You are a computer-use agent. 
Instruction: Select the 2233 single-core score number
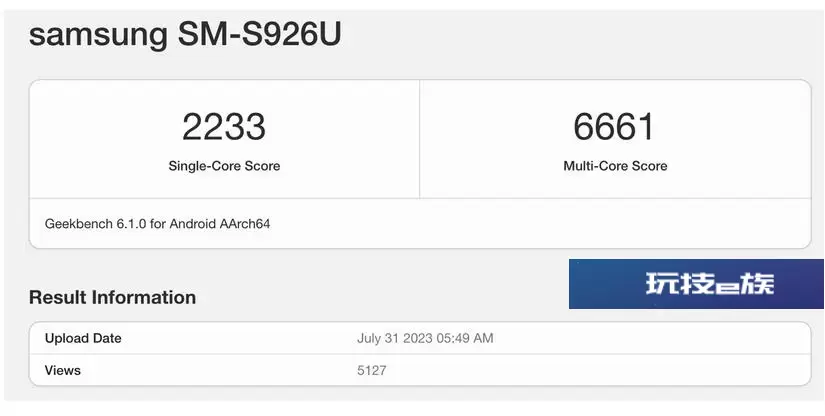point(224,127)
